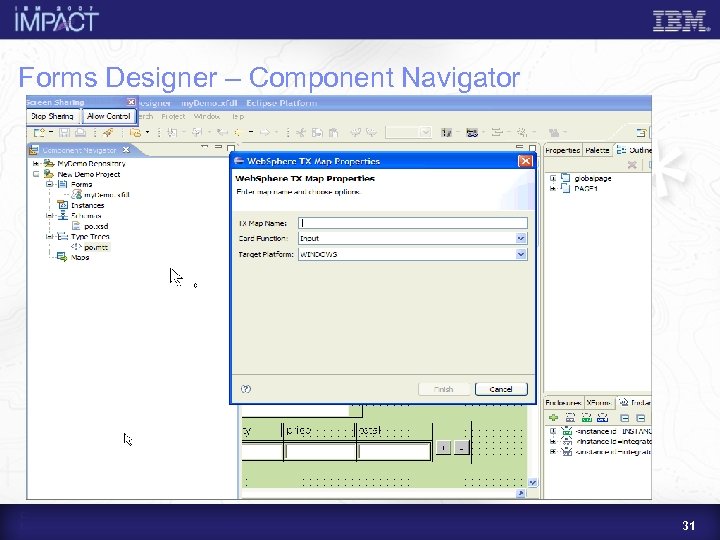Viewport: 720px width, 540px height.
Task: Click the green plus add instance icon
Action: 554,417
